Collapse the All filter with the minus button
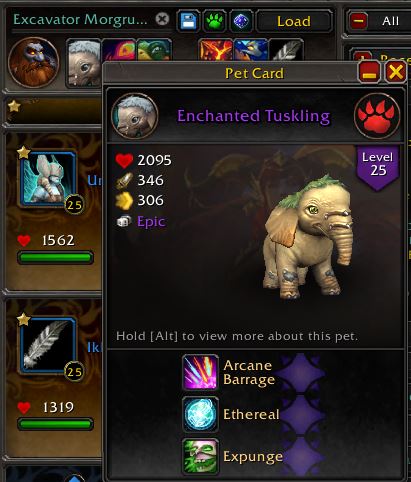Screen dimensions: 411x482 [x=358, y=21]
